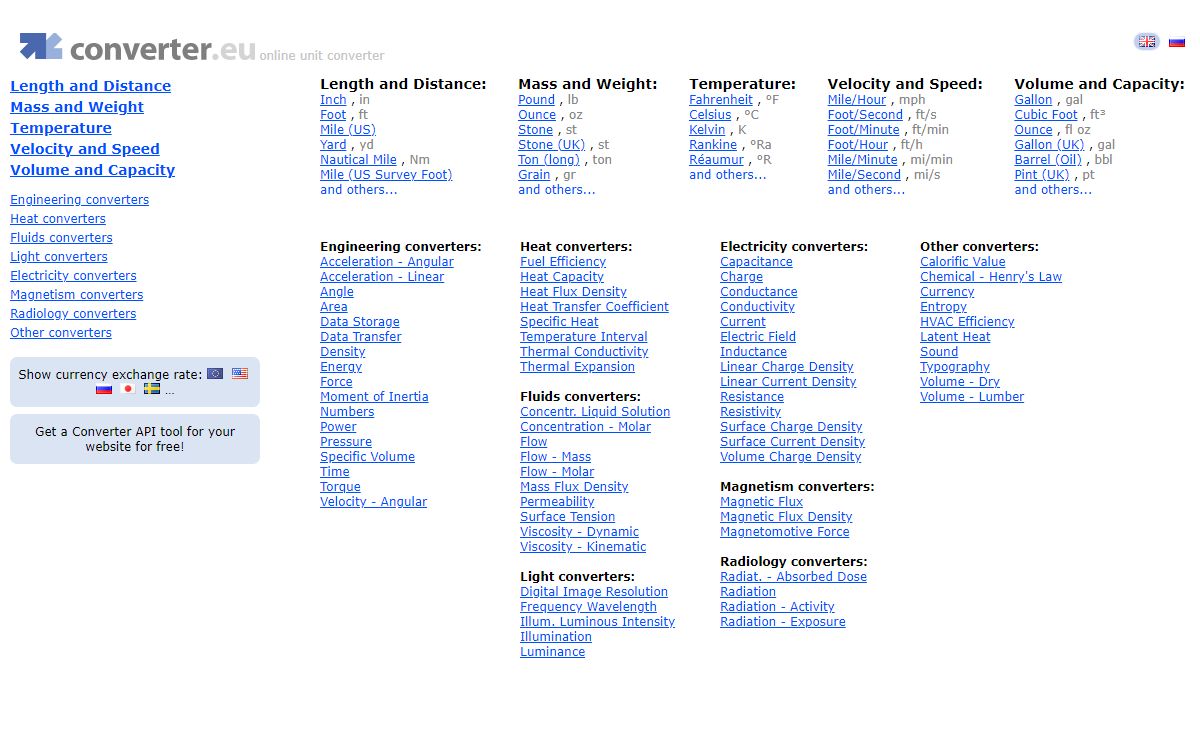Switch site language with the Russian flag at top right
1200x740 pixels.
point(1177,42)
